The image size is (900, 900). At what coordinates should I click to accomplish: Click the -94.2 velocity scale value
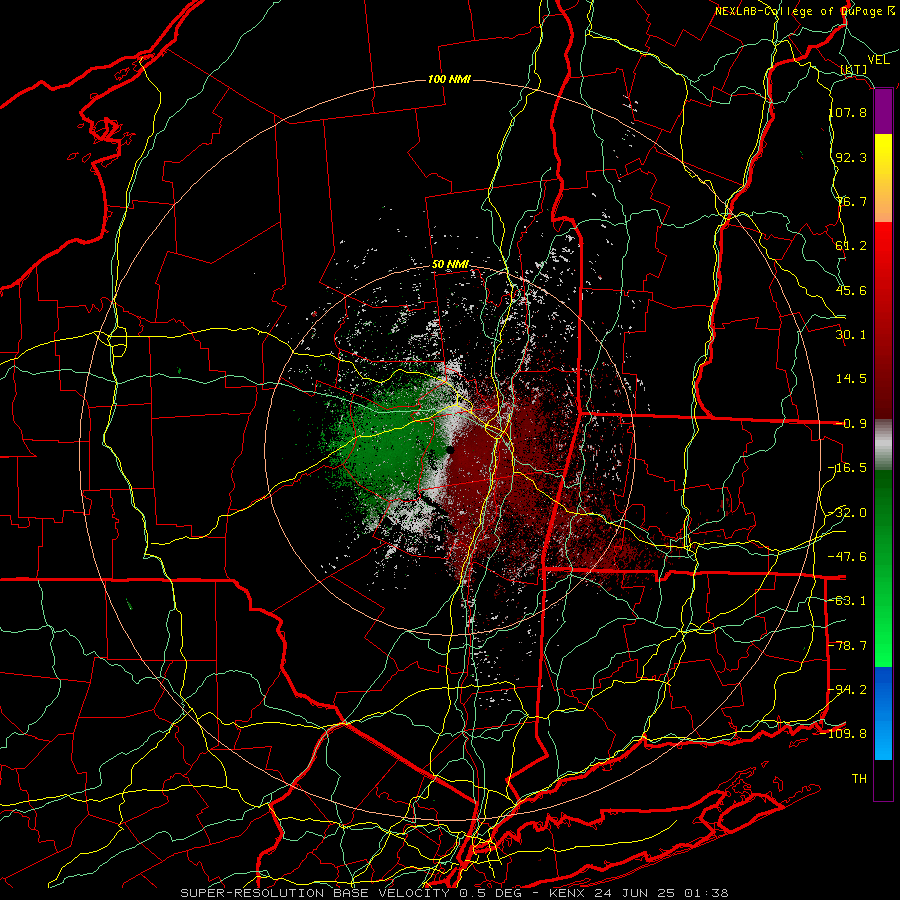pos(848,690)
